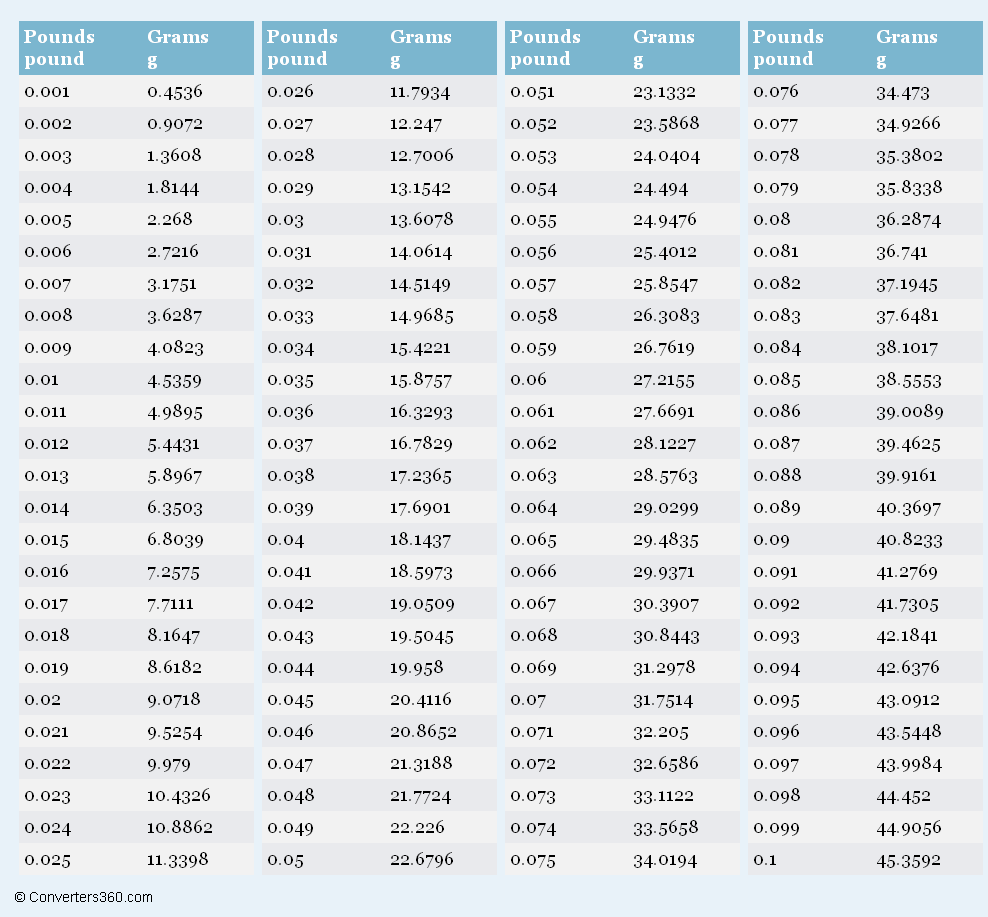
Task: Select the 0.076 pounds cell
Action: point(776,91)
